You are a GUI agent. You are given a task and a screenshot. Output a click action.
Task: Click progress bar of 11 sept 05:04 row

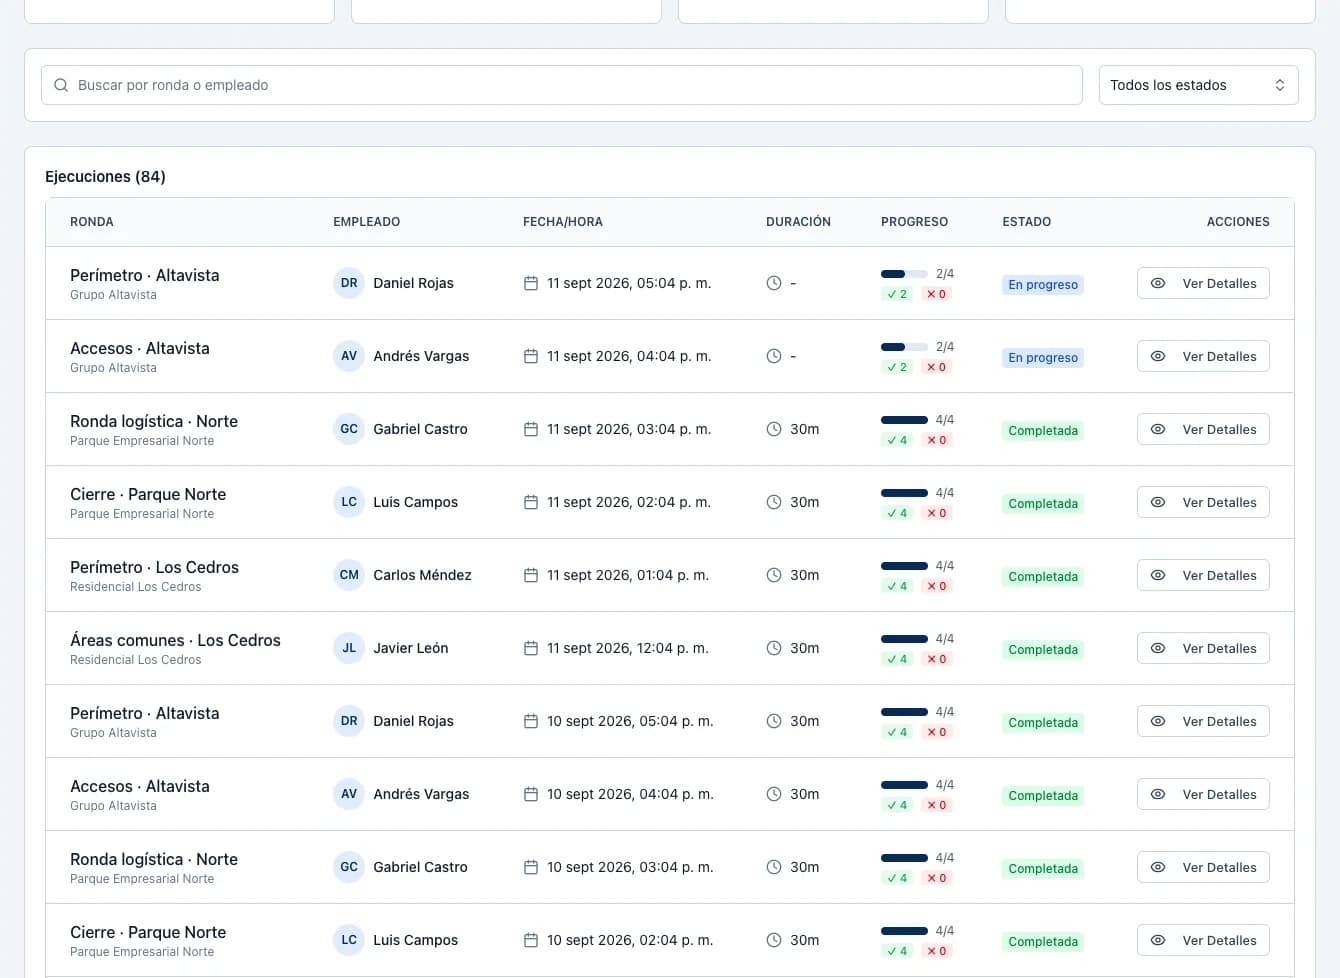pos(904,274)
